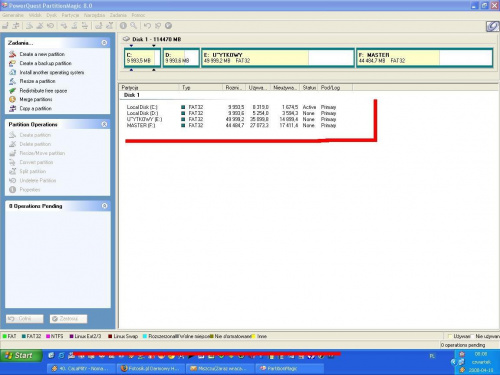Click the purple Linux Ext2/3 legend swatch
This screenshot has height=375, width=500.
[71, 336]
